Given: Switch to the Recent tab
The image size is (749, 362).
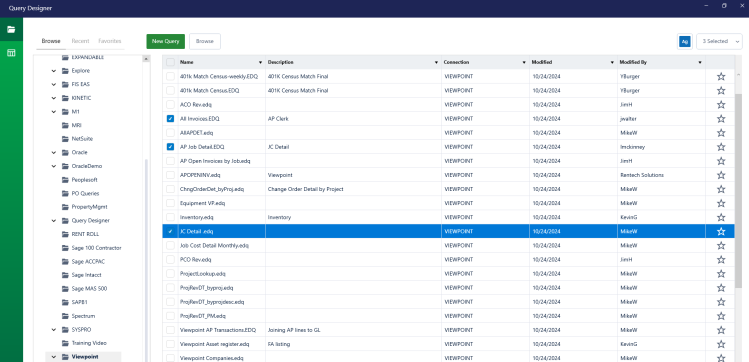Looking at the screenshot, I should point(80,41).
